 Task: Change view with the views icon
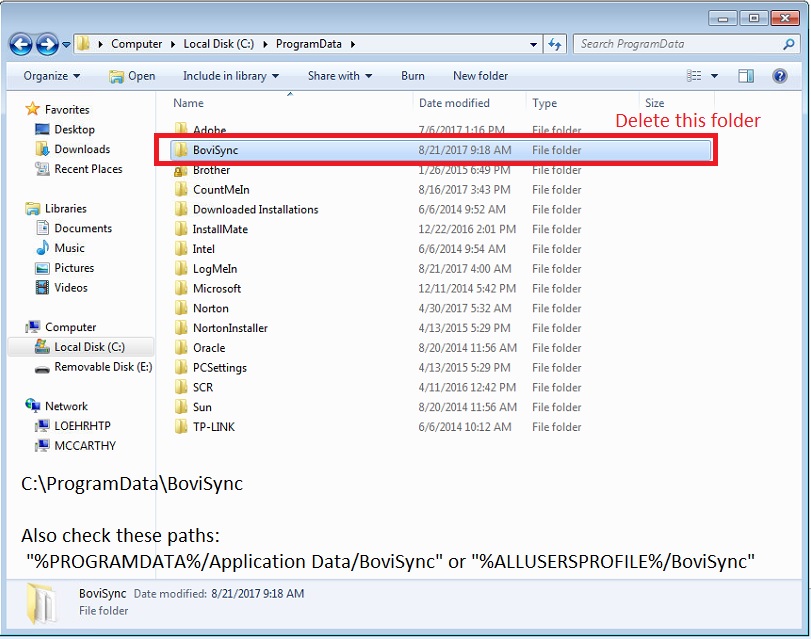coord(694,76)
